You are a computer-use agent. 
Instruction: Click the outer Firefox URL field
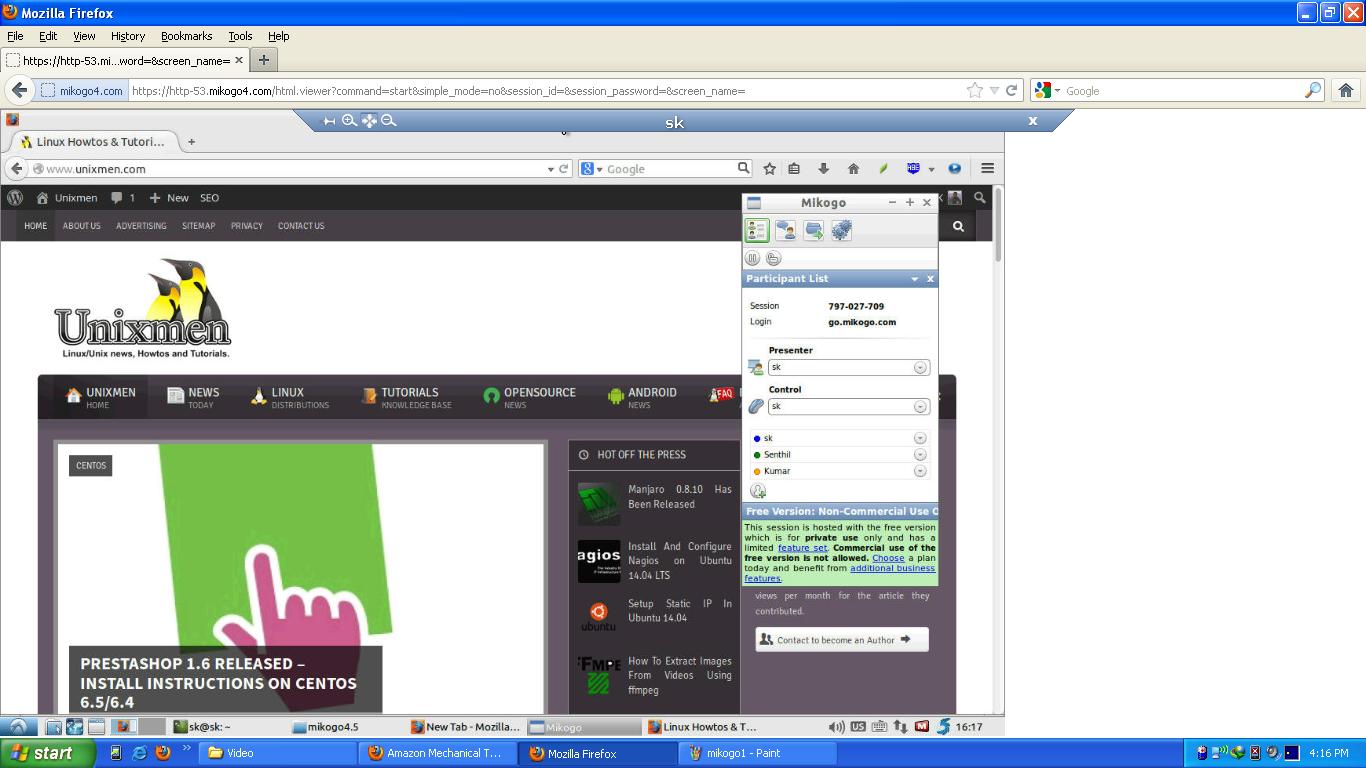[545, 90]
